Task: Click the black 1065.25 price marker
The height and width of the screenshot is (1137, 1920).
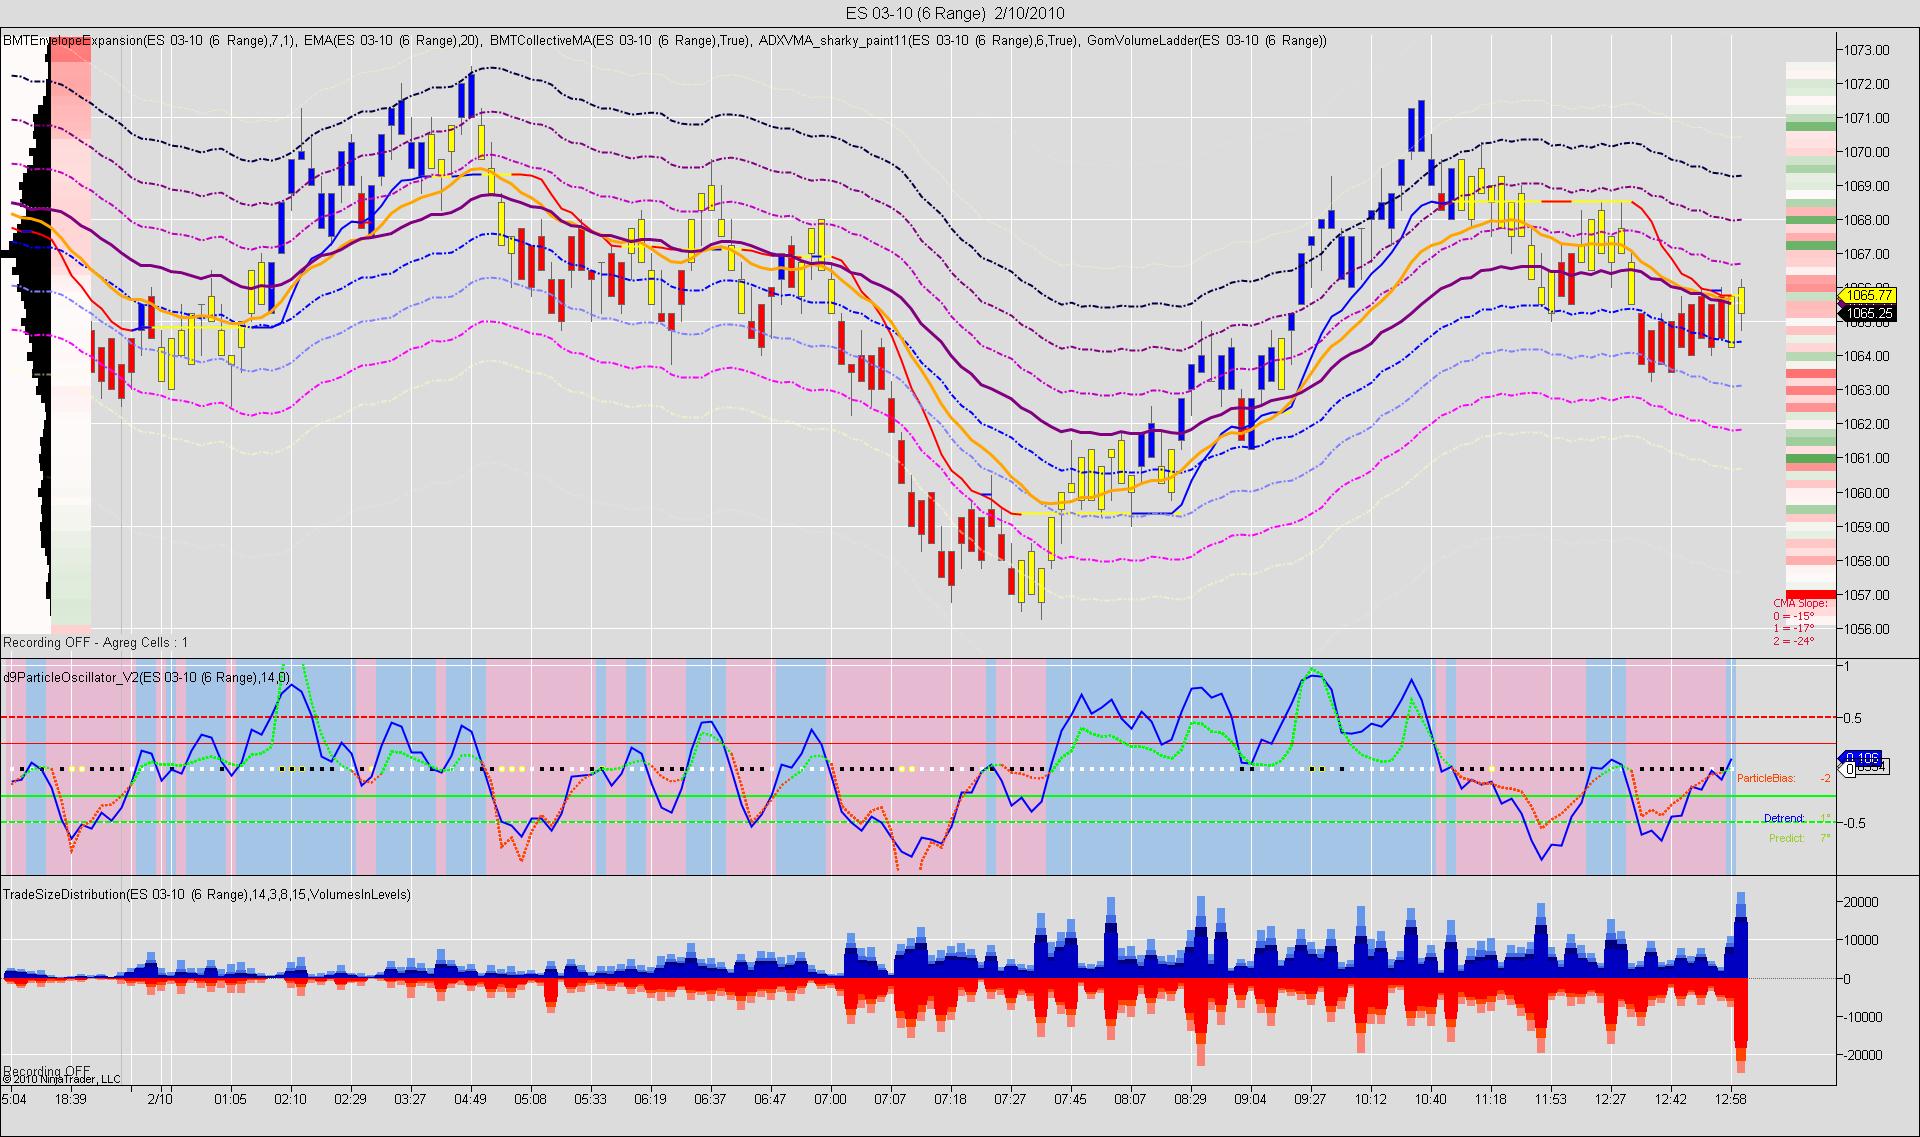Action: (1867, 313)
